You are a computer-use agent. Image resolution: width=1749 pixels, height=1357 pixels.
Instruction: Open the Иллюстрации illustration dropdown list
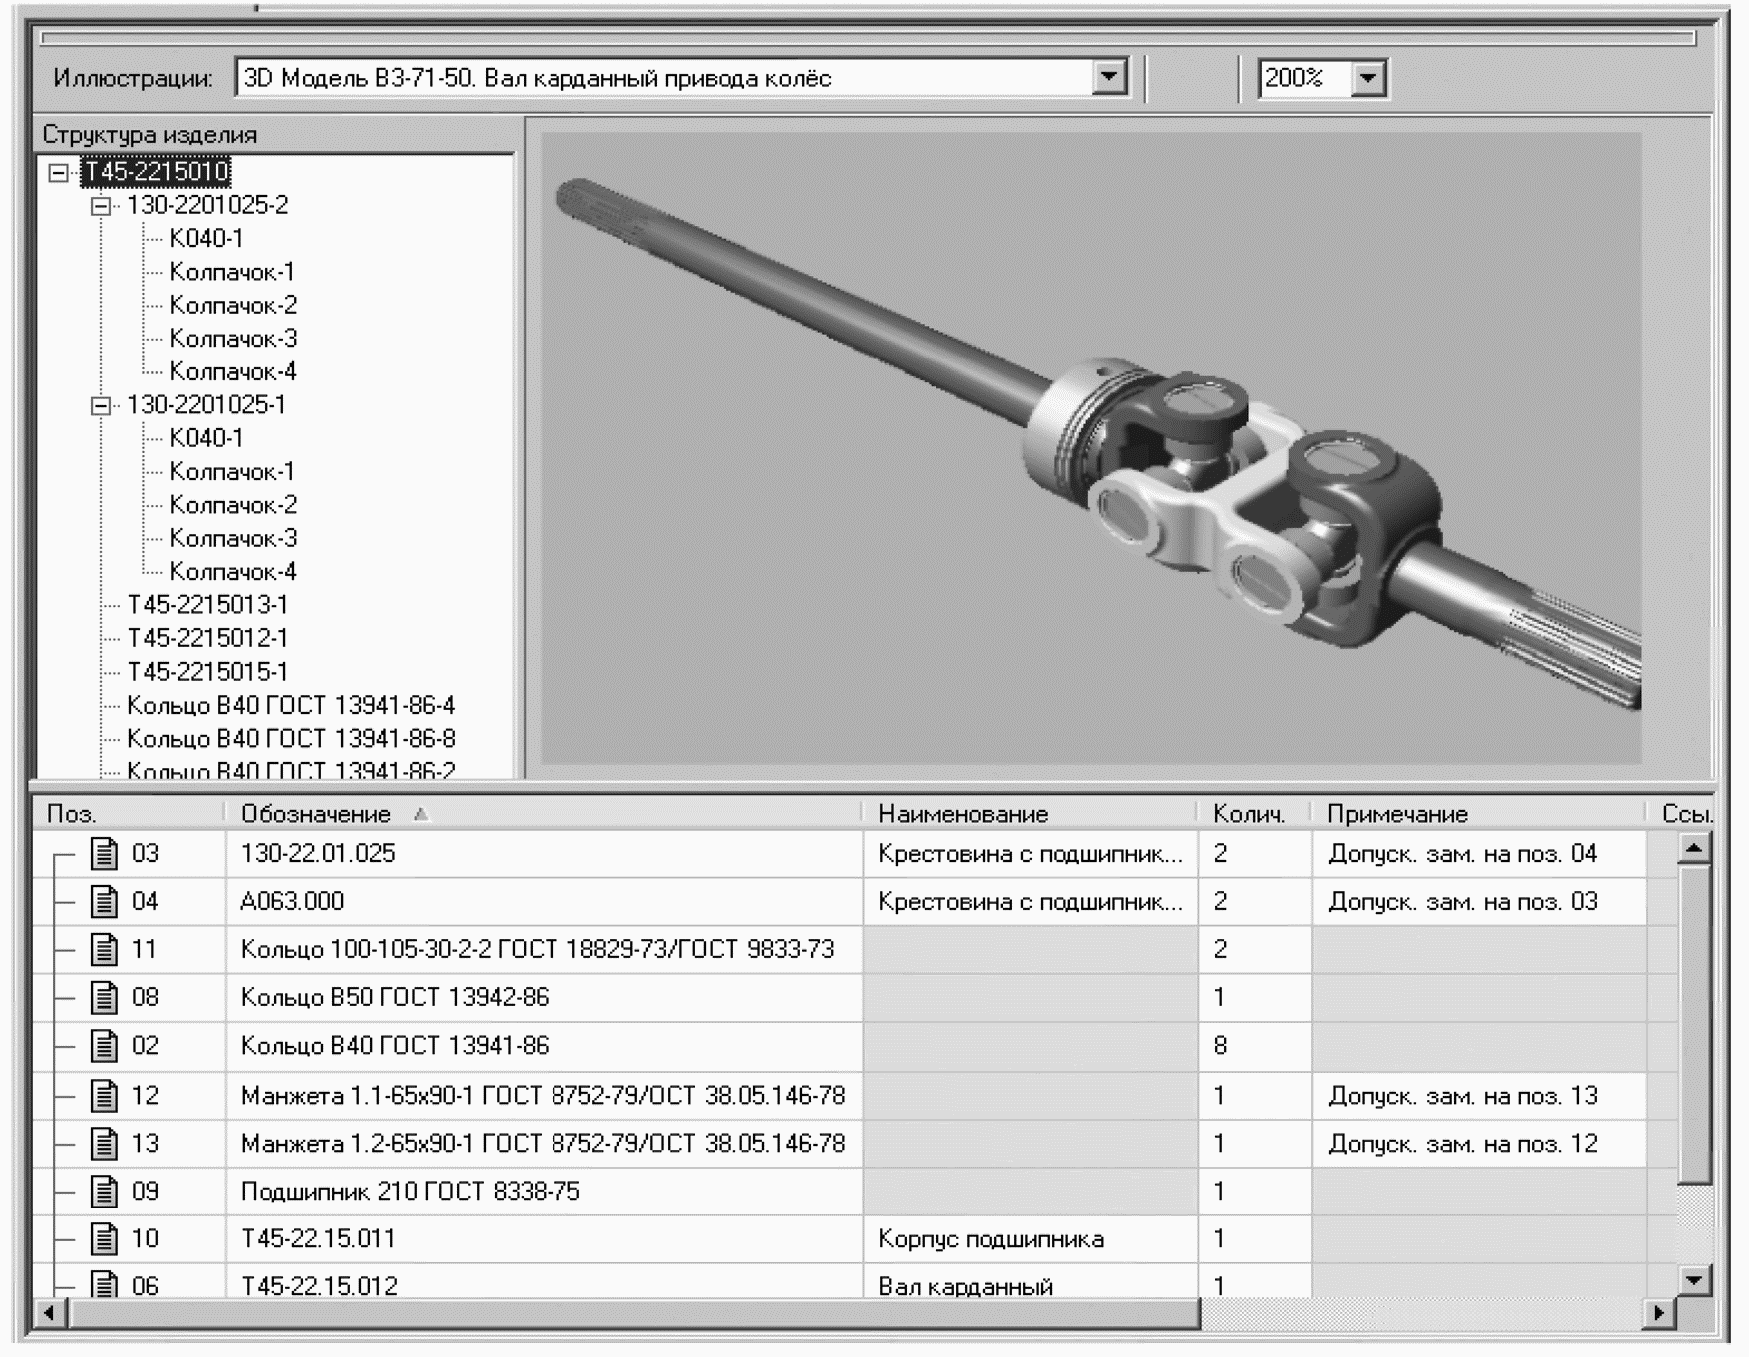point(1108,77)
